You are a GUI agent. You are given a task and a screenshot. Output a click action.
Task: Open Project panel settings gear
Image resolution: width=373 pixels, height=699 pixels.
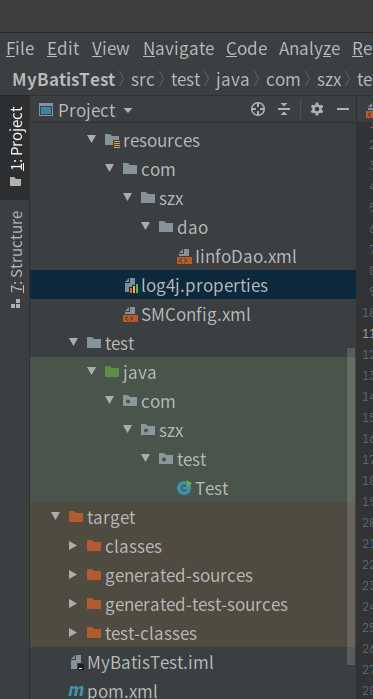(316, 109)
